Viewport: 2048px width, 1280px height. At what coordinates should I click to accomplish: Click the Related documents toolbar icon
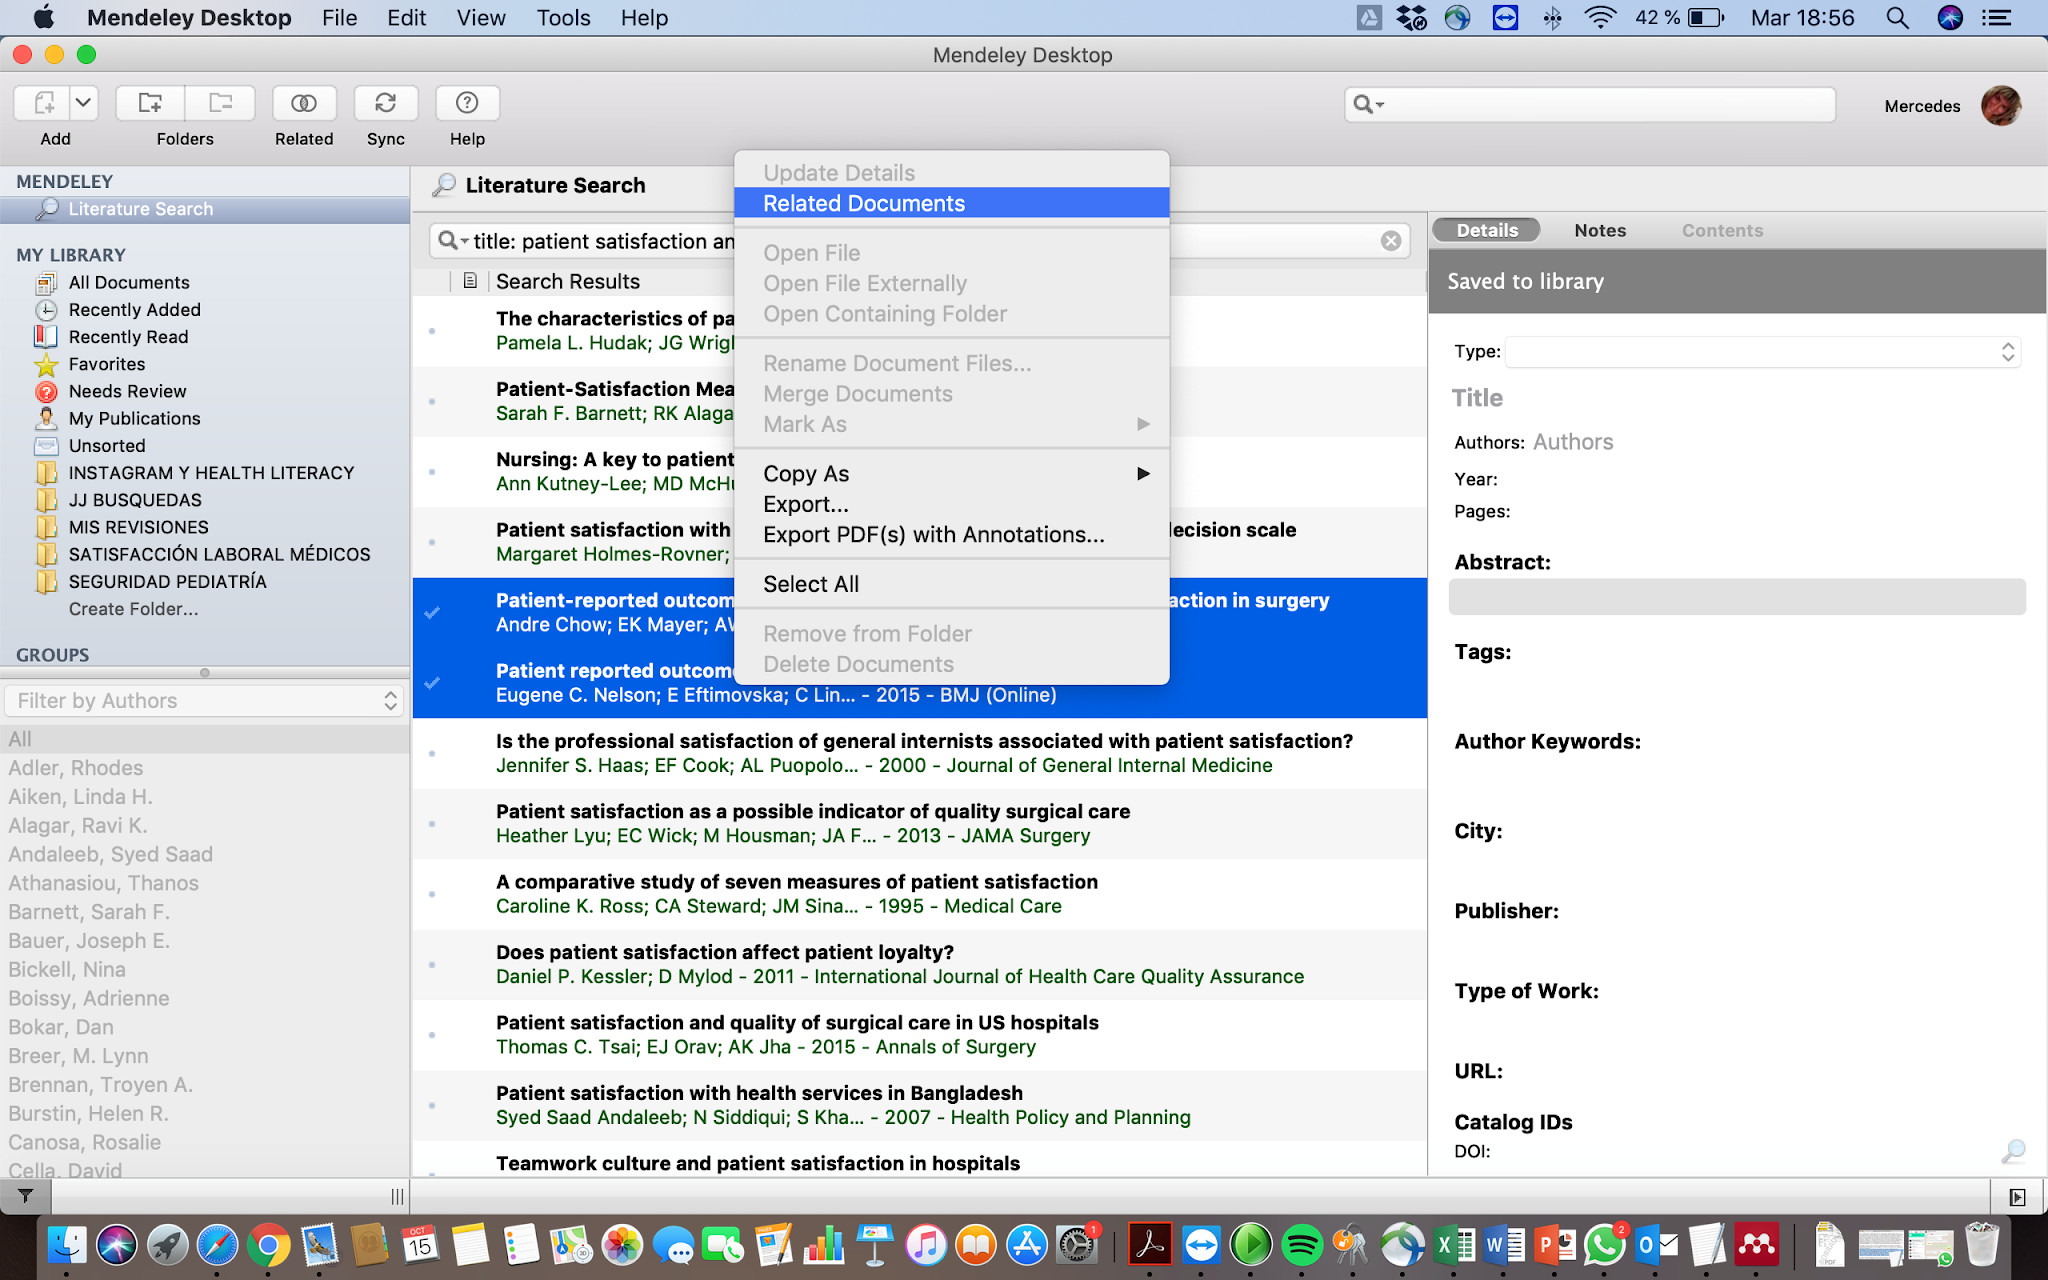[304, 103]
